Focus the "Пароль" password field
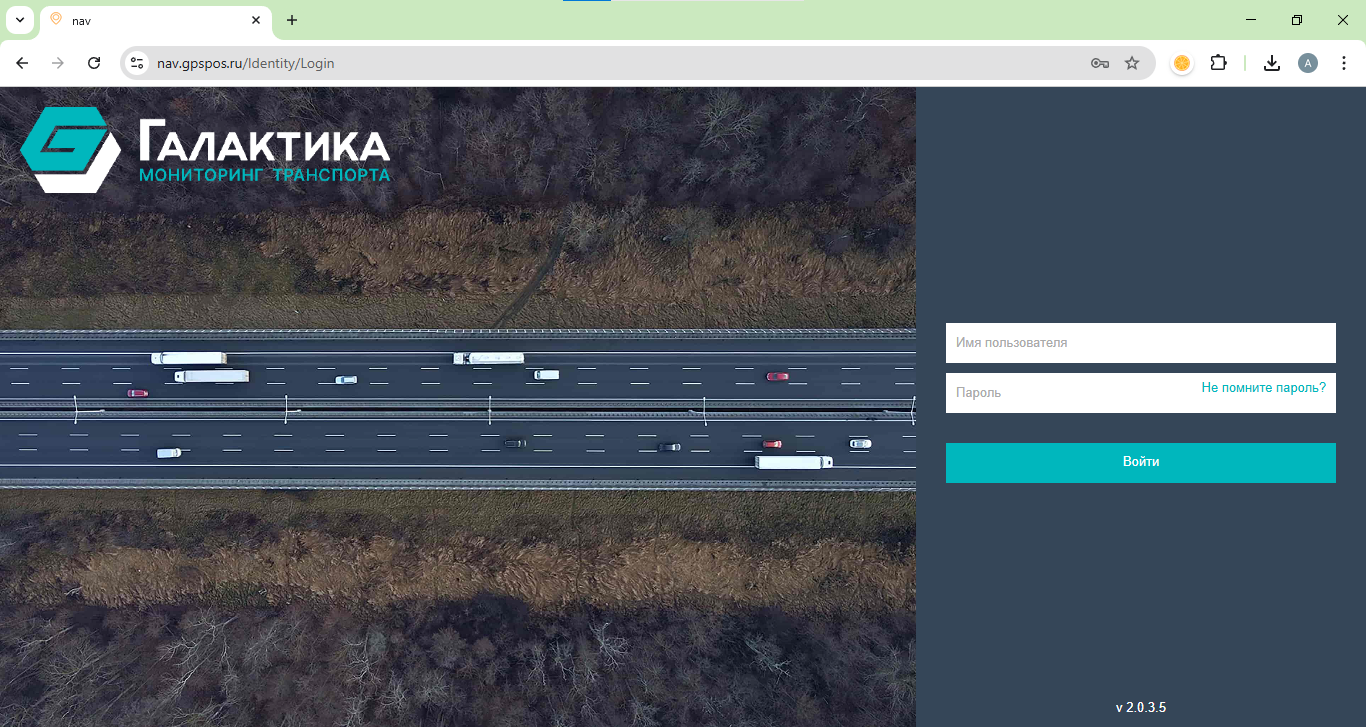 pos(1141,393)
